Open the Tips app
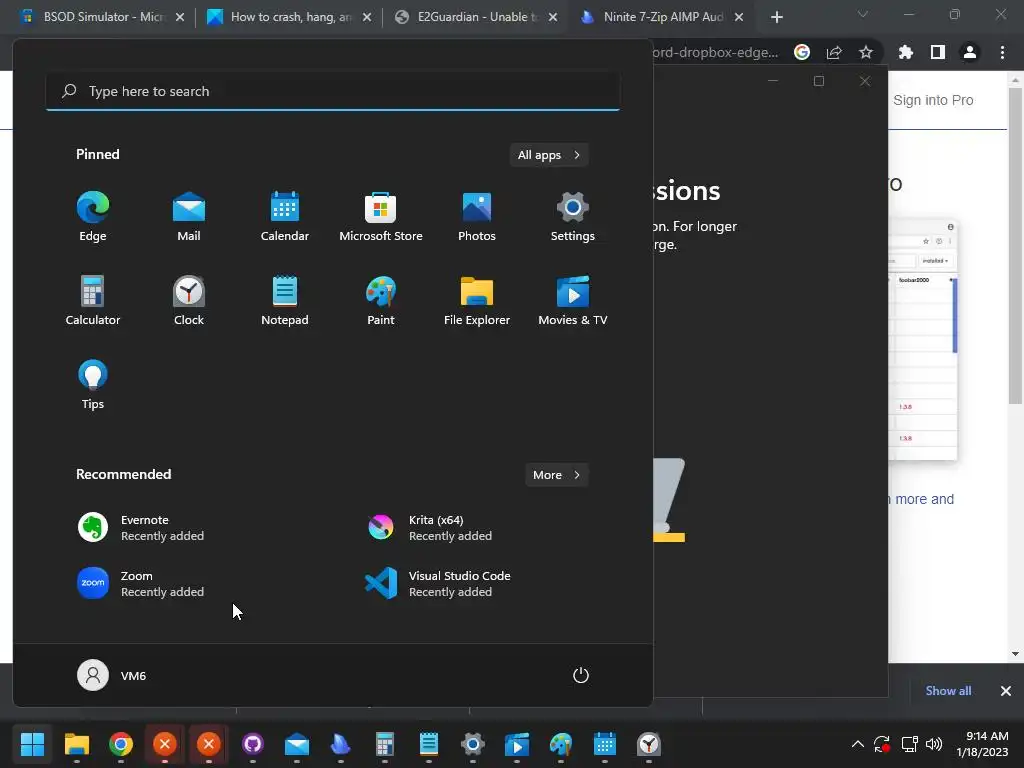Image resolution: width=1024 pixels, height=768 pixels. pos(93,385)
